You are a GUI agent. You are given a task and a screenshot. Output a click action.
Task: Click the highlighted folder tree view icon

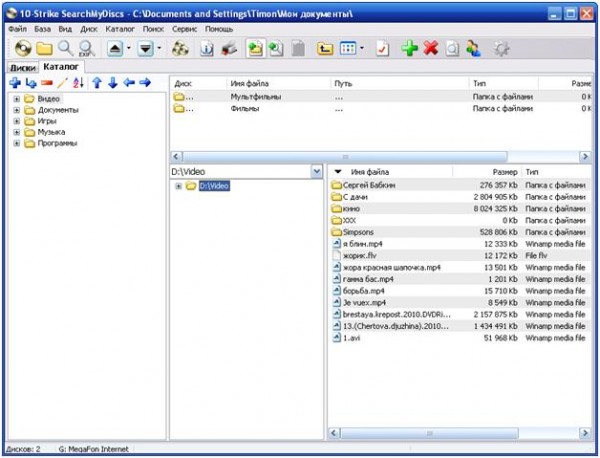click(256, 49)
